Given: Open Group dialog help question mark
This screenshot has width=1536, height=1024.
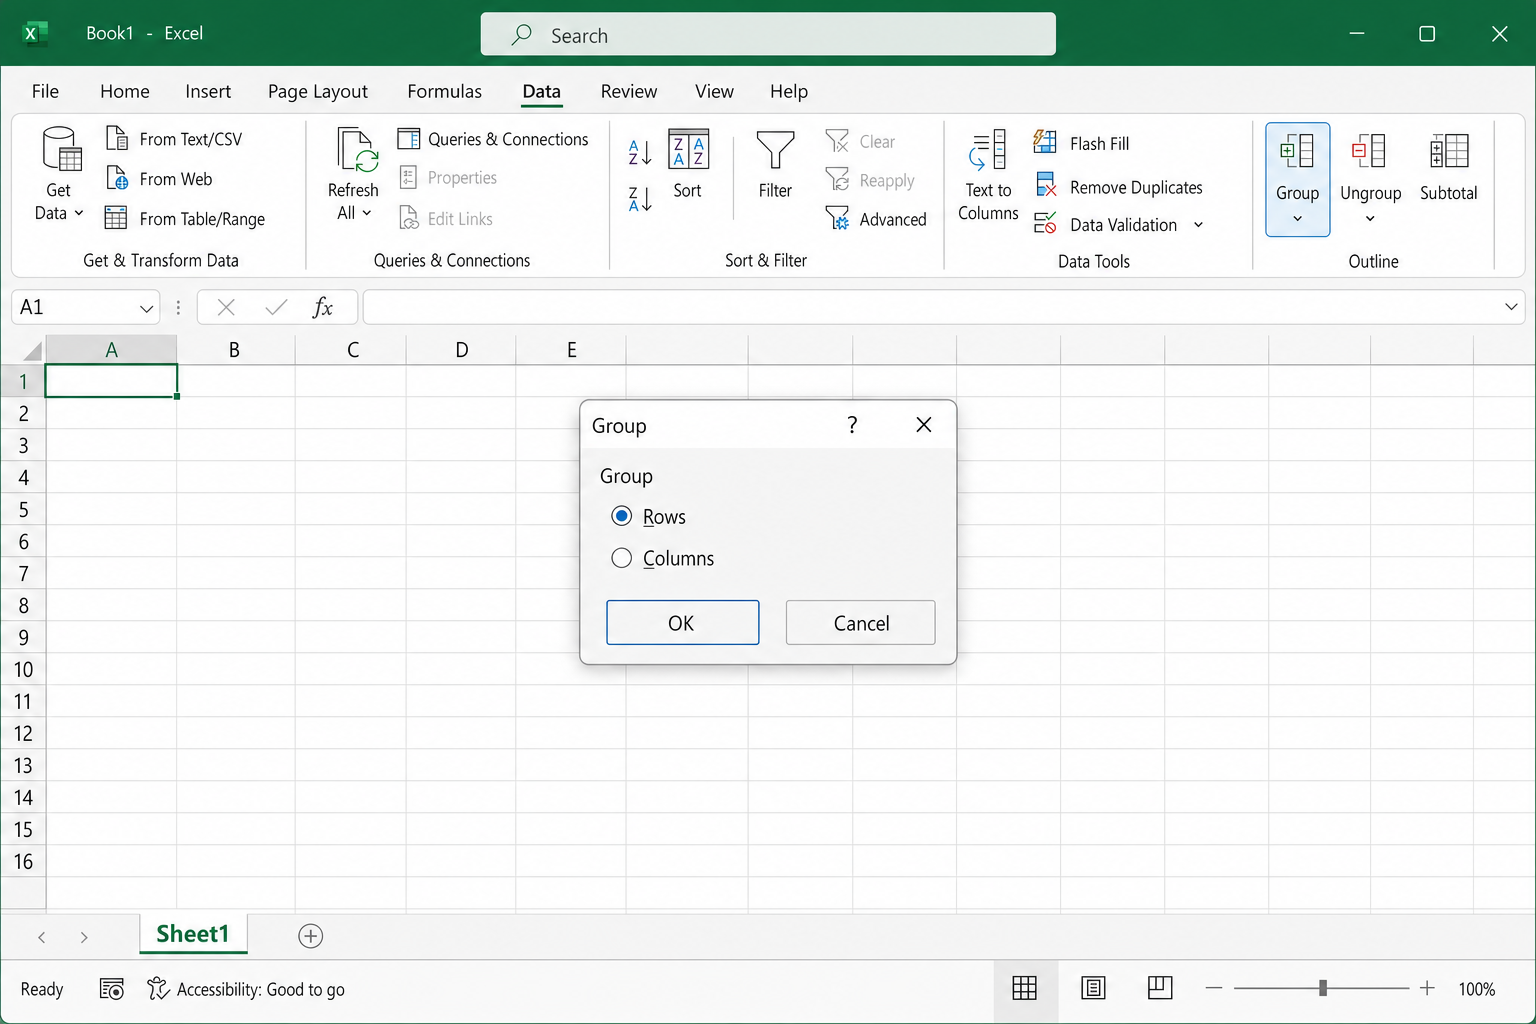Looking at the screenshot, I should [852, 425].
